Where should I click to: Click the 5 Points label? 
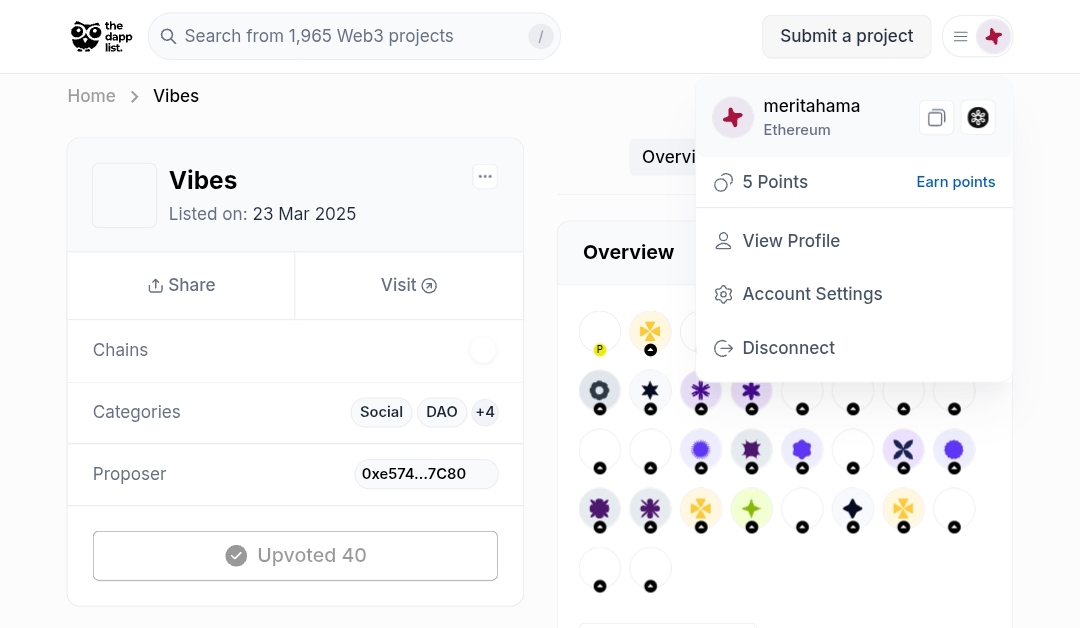(x=775, y=182)
